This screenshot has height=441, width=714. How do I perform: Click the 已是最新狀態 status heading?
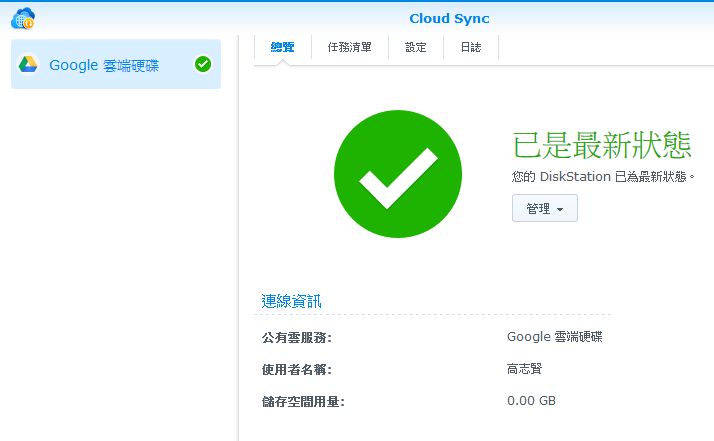pos(602,145)
